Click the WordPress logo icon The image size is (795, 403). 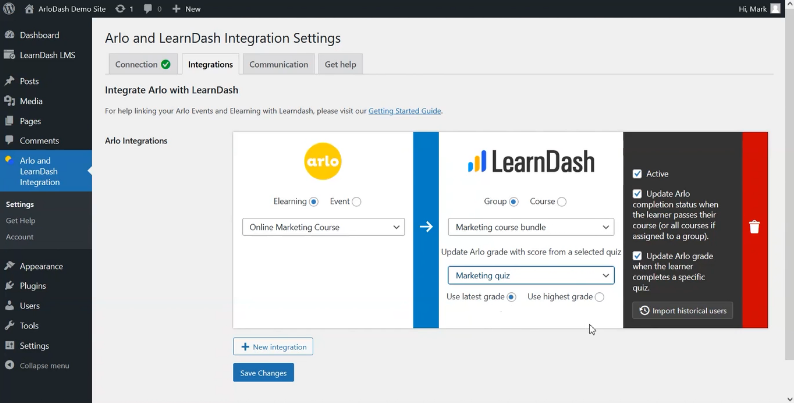point(9,9)
